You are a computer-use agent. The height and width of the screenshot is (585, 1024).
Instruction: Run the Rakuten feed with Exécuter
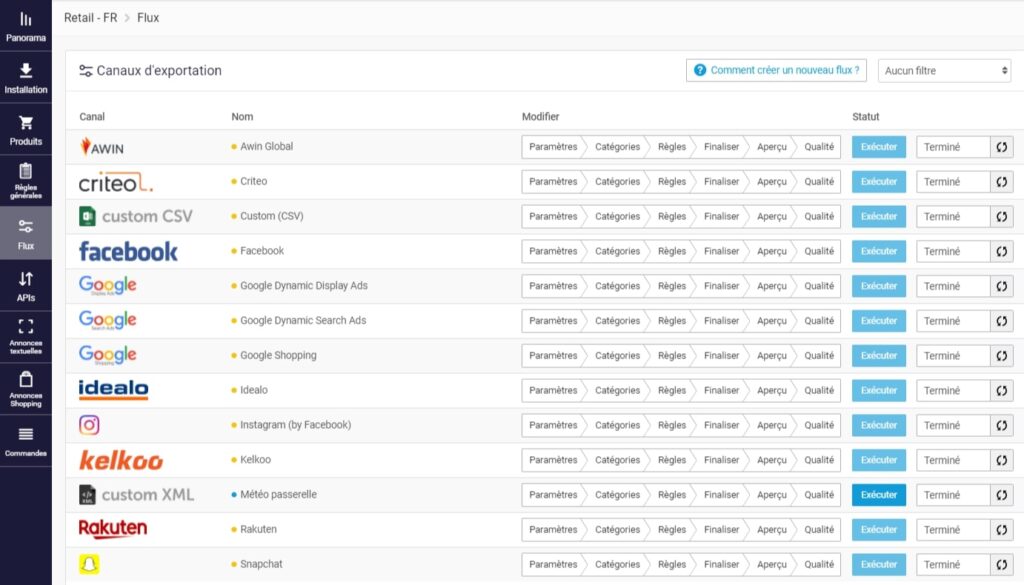[878, 530]
